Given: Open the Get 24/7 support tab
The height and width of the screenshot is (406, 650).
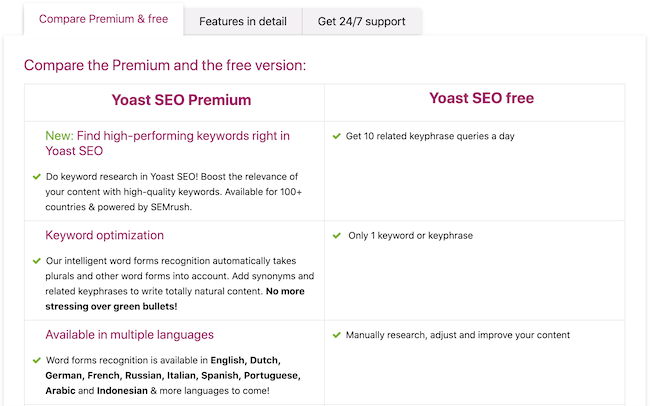Looking at the screenshot, I should 361,21.
